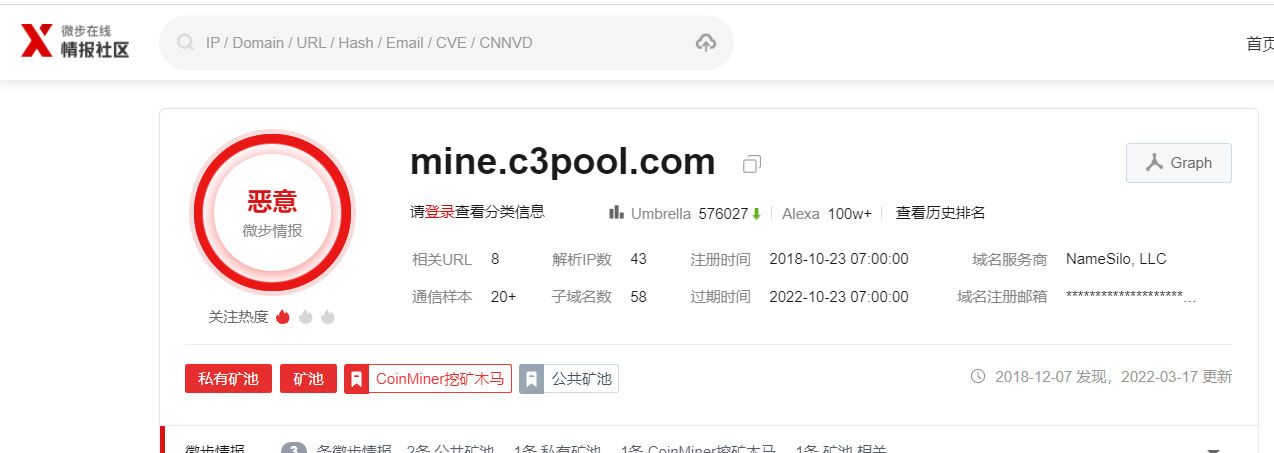Click the first red flame heat icon

[x=282, y=316]
